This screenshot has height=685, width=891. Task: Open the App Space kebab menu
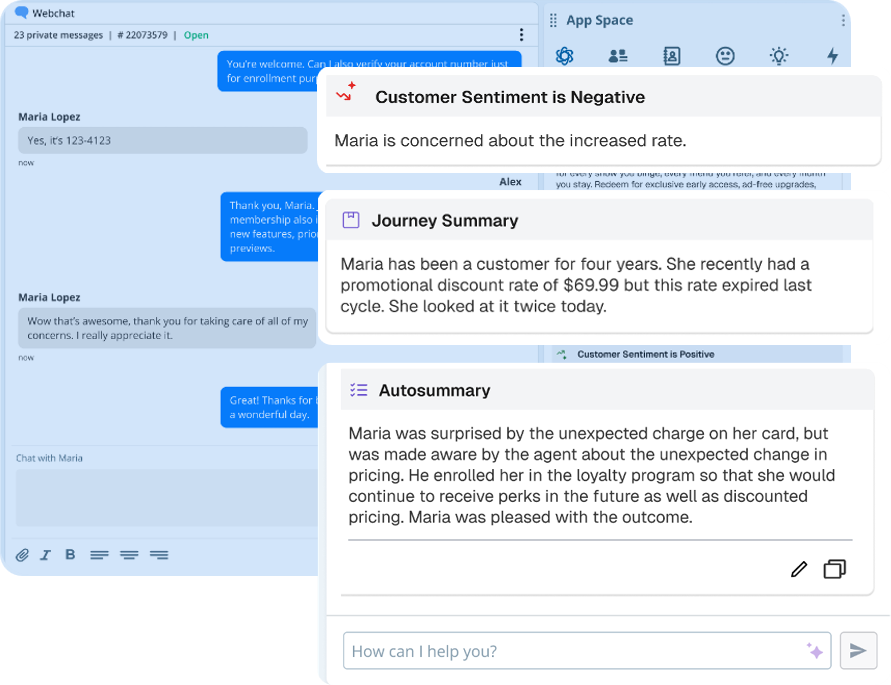[843, 20]
